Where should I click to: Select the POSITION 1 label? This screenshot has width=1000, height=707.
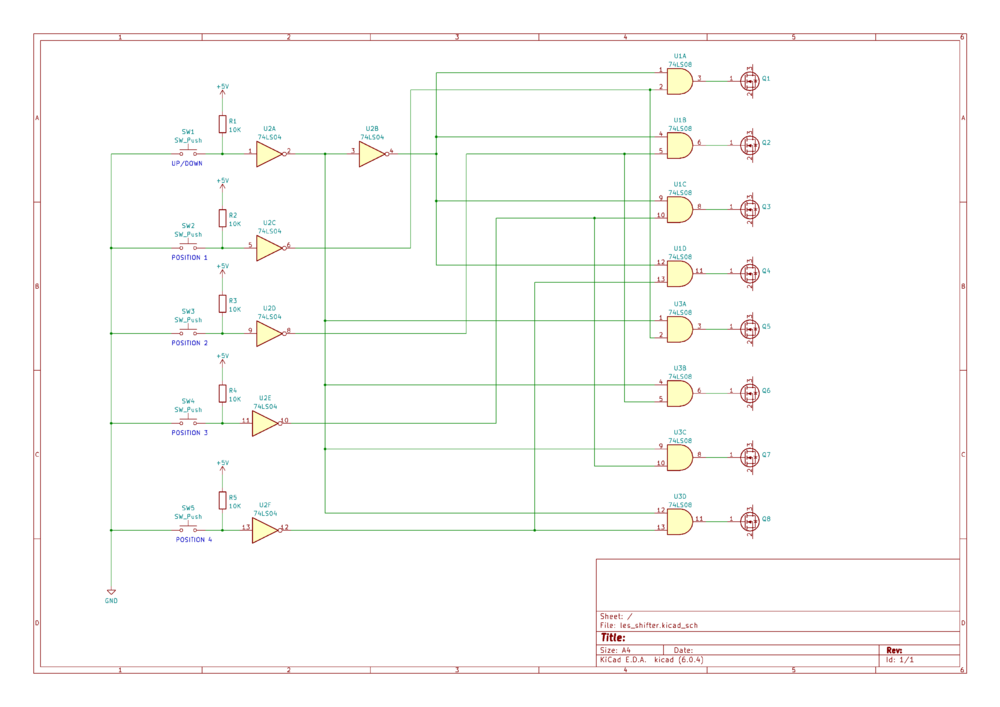tap(189, 258)
